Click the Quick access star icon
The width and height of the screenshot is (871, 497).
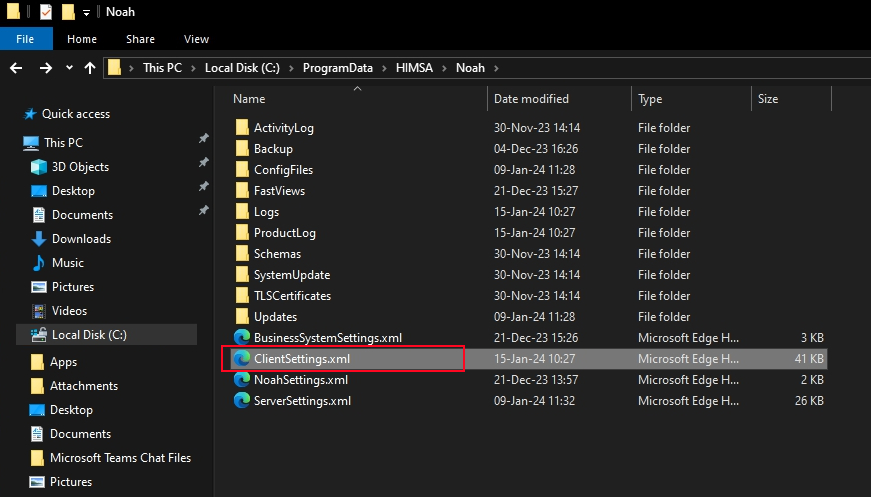click(30, 114)
